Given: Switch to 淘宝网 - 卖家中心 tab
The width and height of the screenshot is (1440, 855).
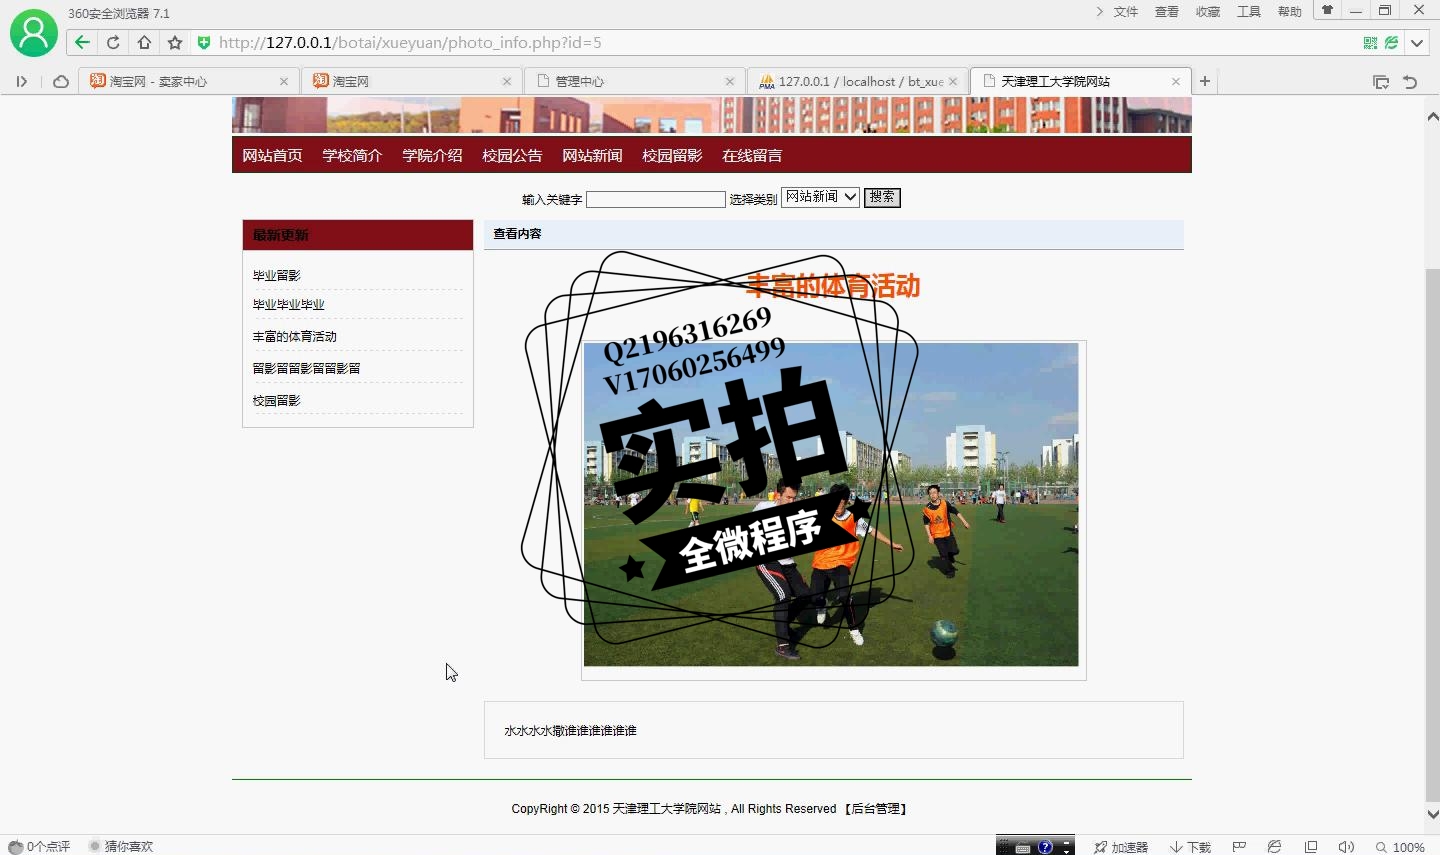Looking at the screenshot, I should pyautogui.click(x=188, y=82).
